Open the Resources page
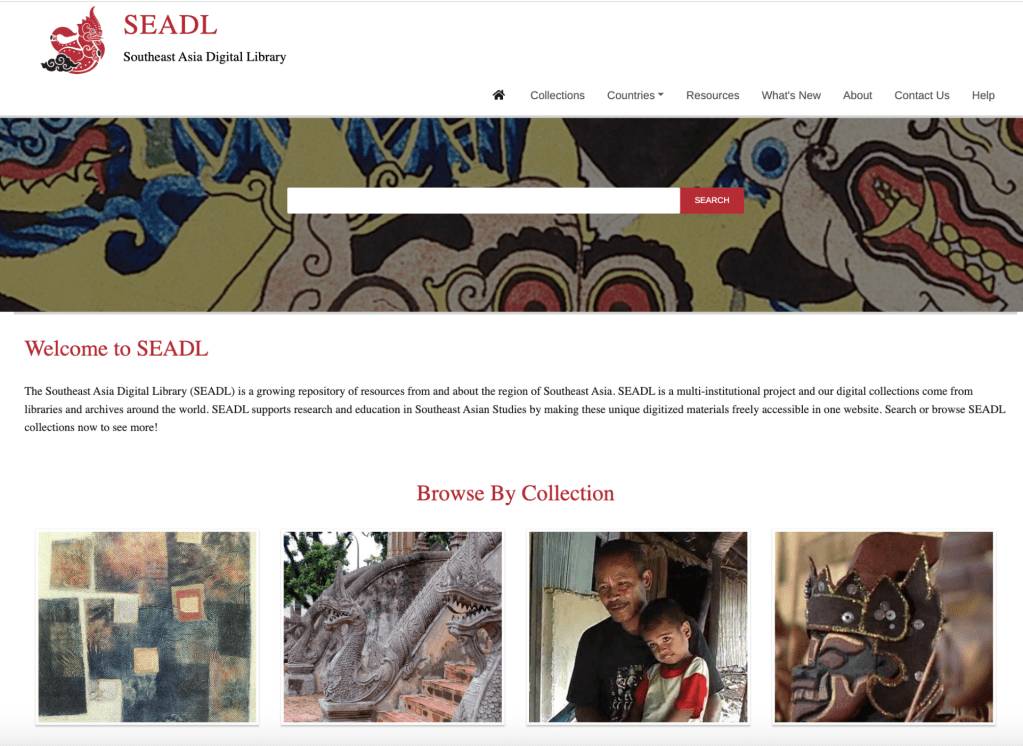Viewport: 1023px width, 746px height. click(712, 95)
